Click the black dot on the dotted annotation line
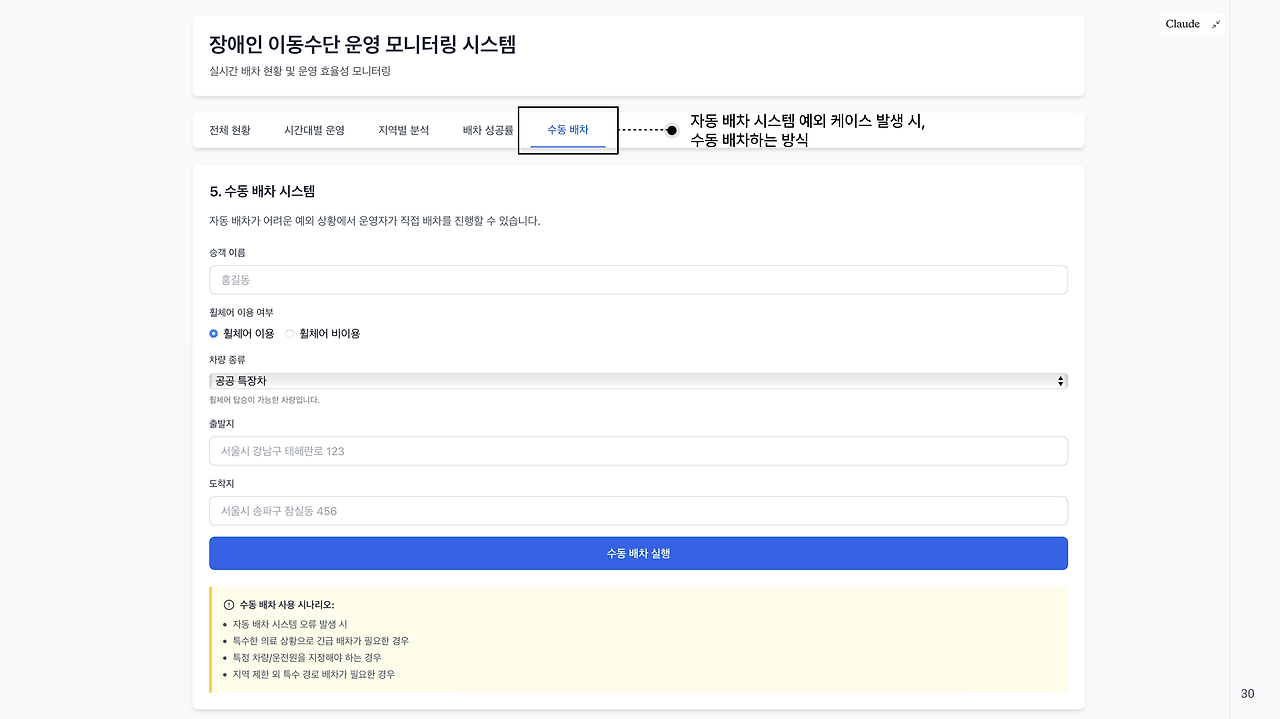 [x=671, y=130]
